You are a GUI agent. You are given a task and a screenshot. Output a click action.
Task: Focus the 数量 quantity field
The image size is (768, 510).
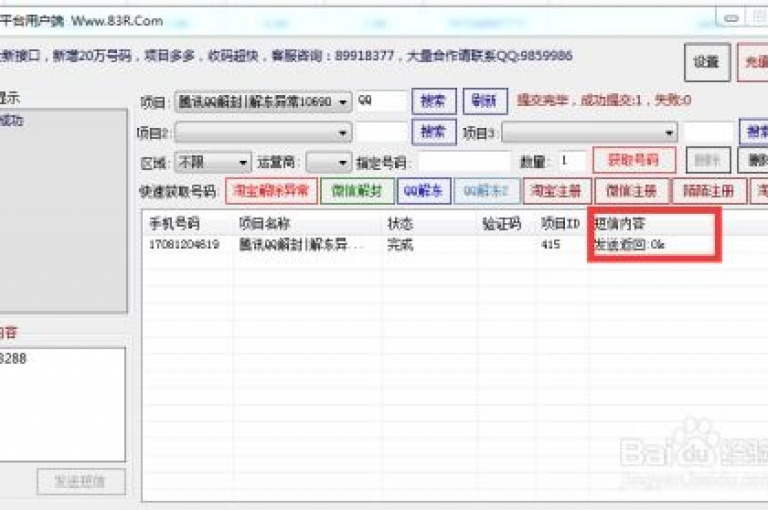tap(573, 161)
